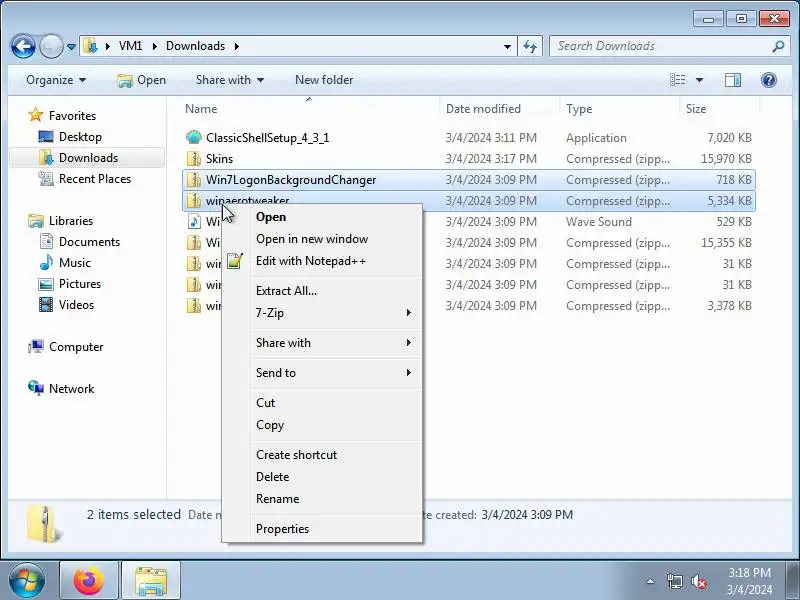Open the Windows Start menu orb
Viewport: 800px width, 600px height.
tap(27, 581)
